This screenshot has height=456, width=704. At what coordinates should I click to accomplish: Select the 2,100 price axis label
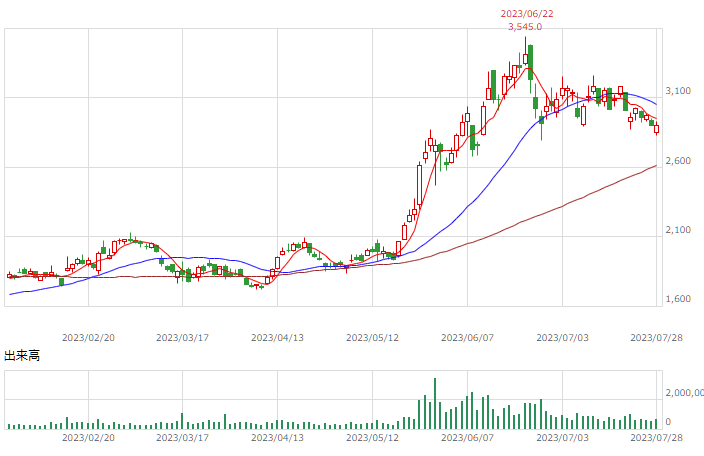click(x=678, y=230)
